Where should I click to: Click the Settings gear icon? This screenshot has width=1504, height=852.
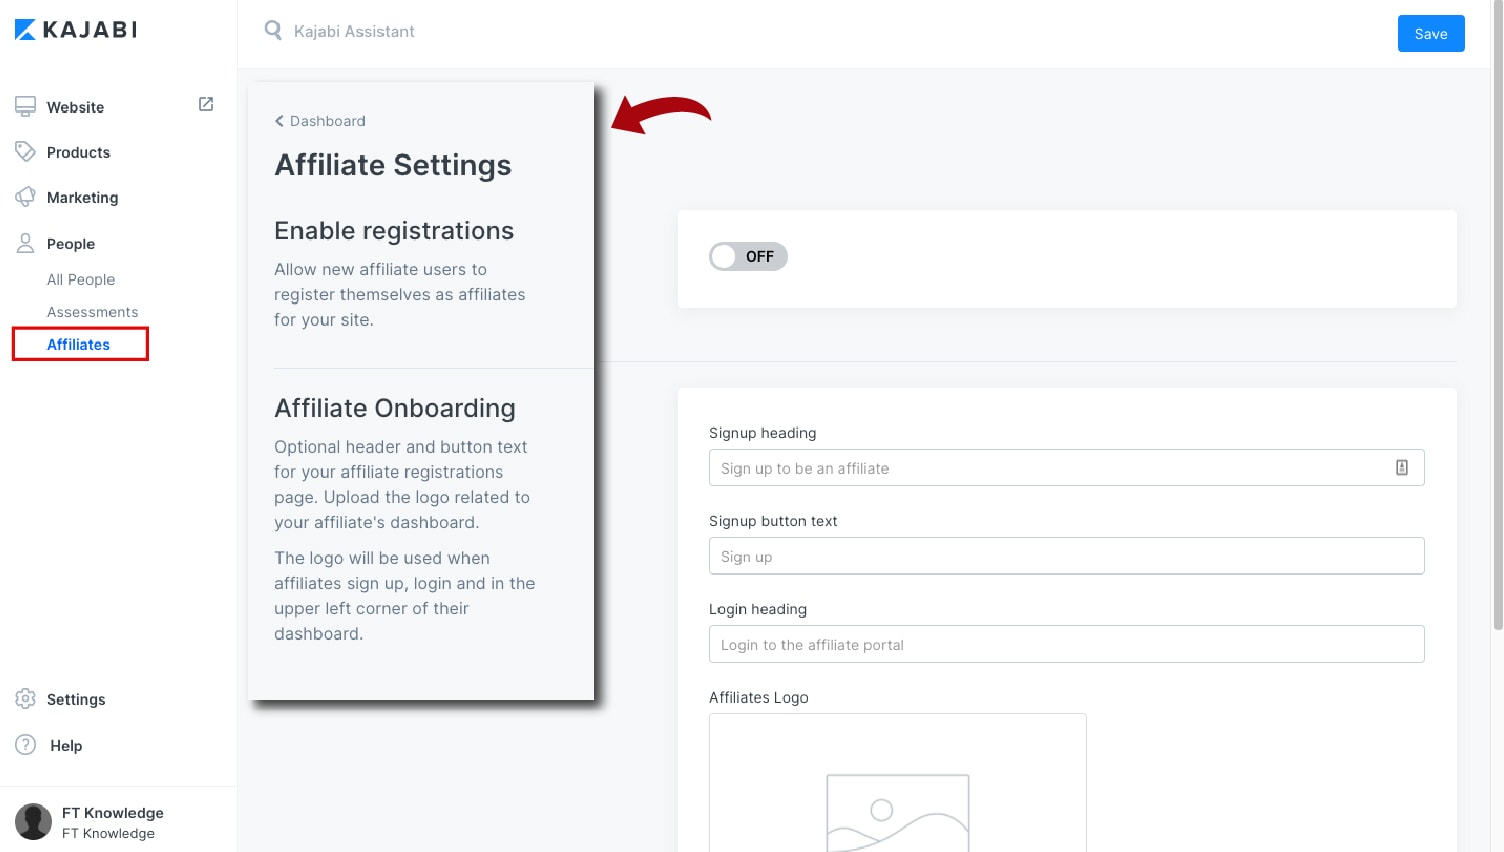click(x=25, y=699)
